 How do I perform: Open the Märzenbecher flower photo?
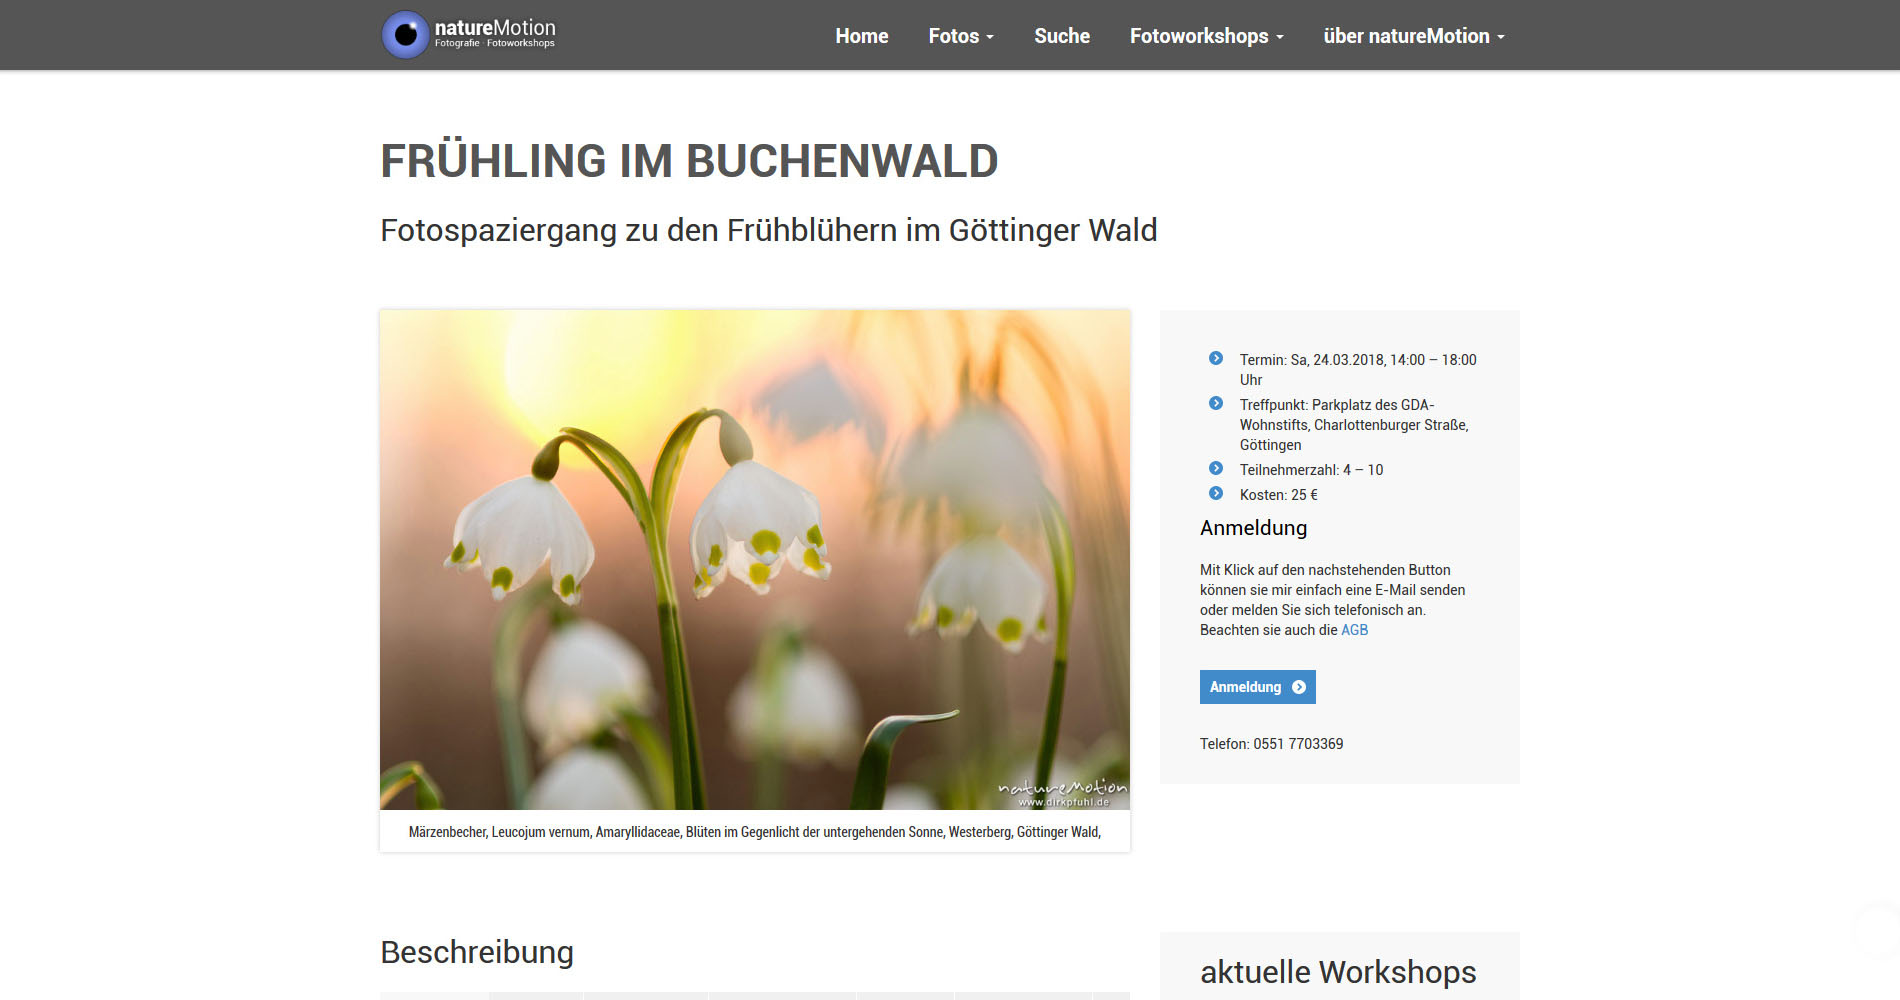755,560
